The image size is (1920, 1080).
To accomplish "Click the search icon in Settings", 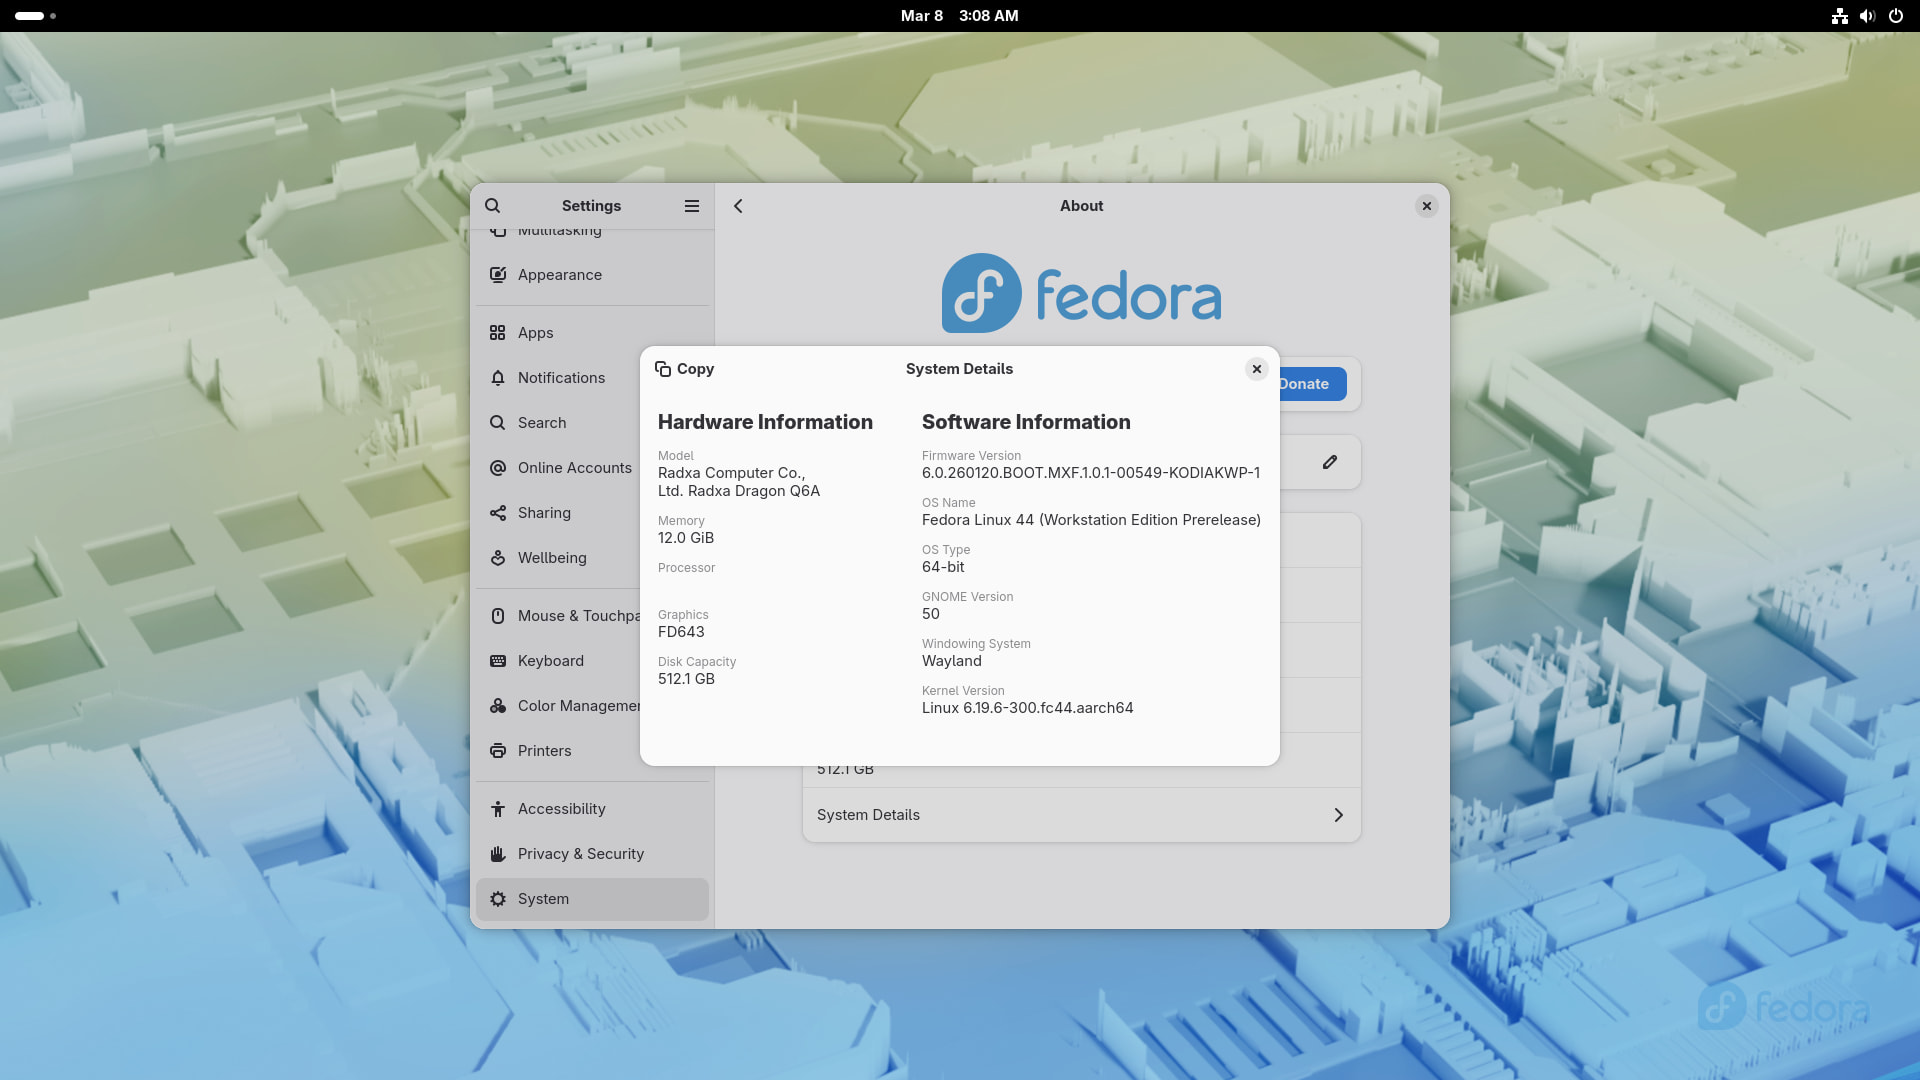I will tap(493, 206).
